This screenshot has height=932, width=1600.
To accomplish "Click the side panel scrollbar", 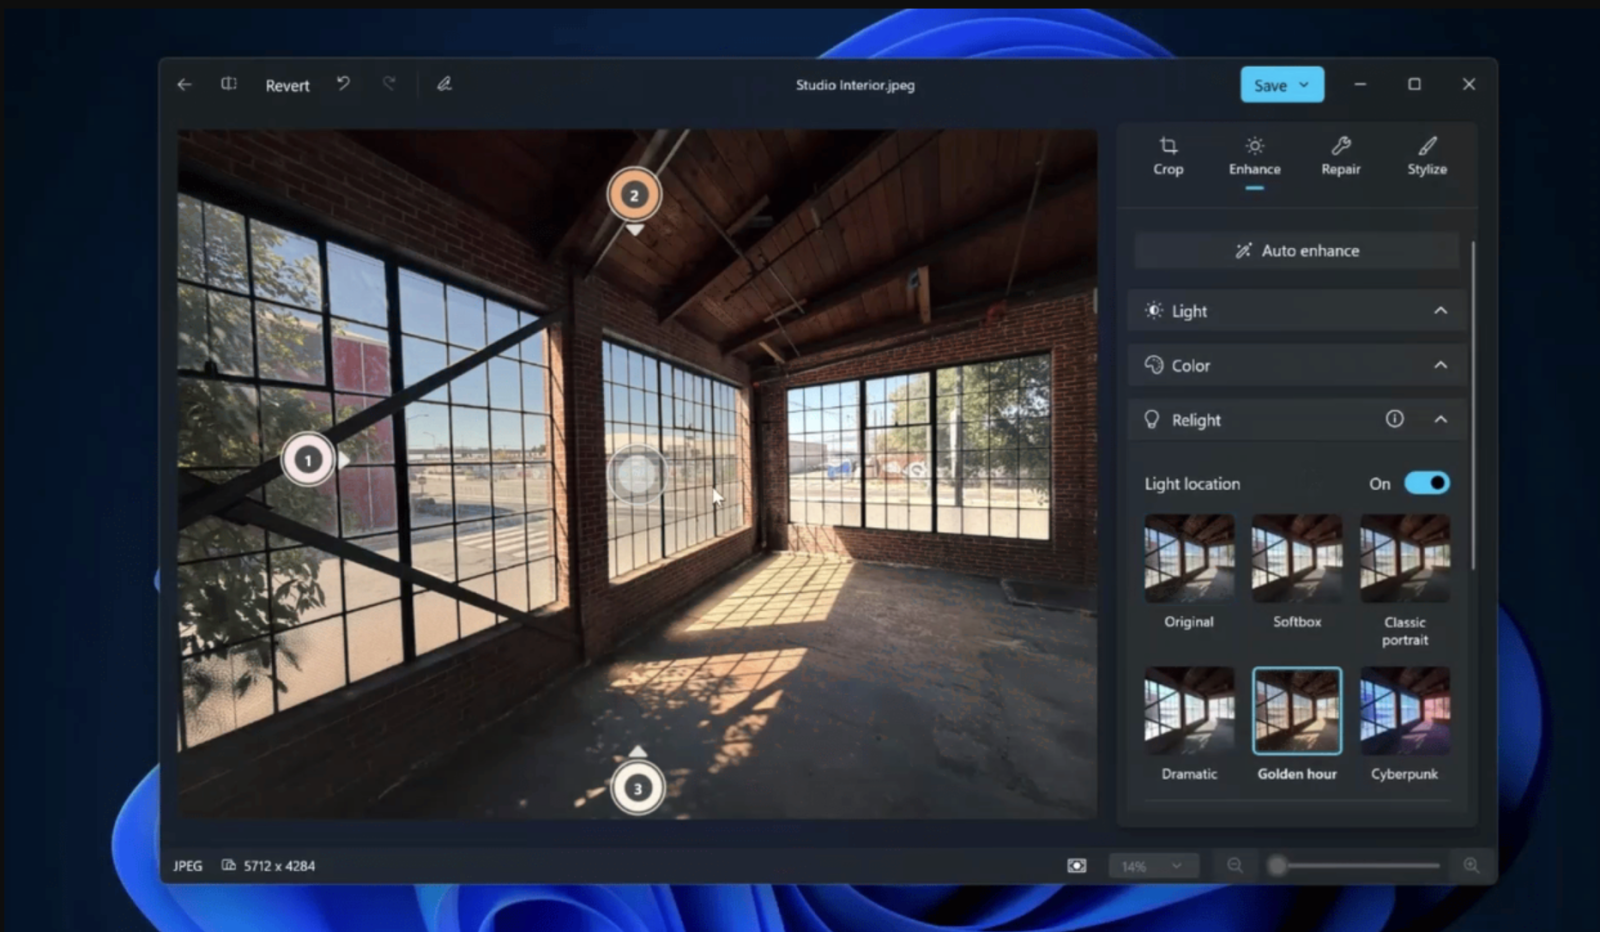I will (1474, 405).
